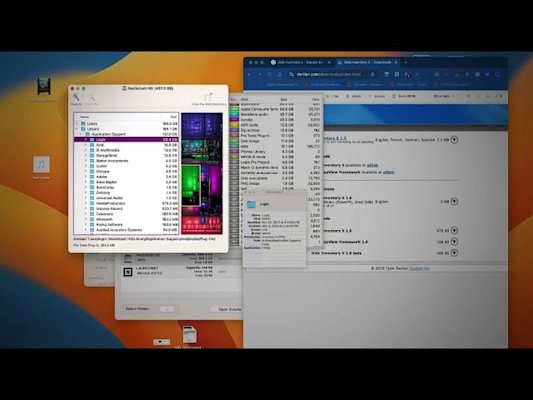The image size is (533, 400).
Task: Click the Applied Acoustics Systems folder icon
Action: tap(92, 230)
